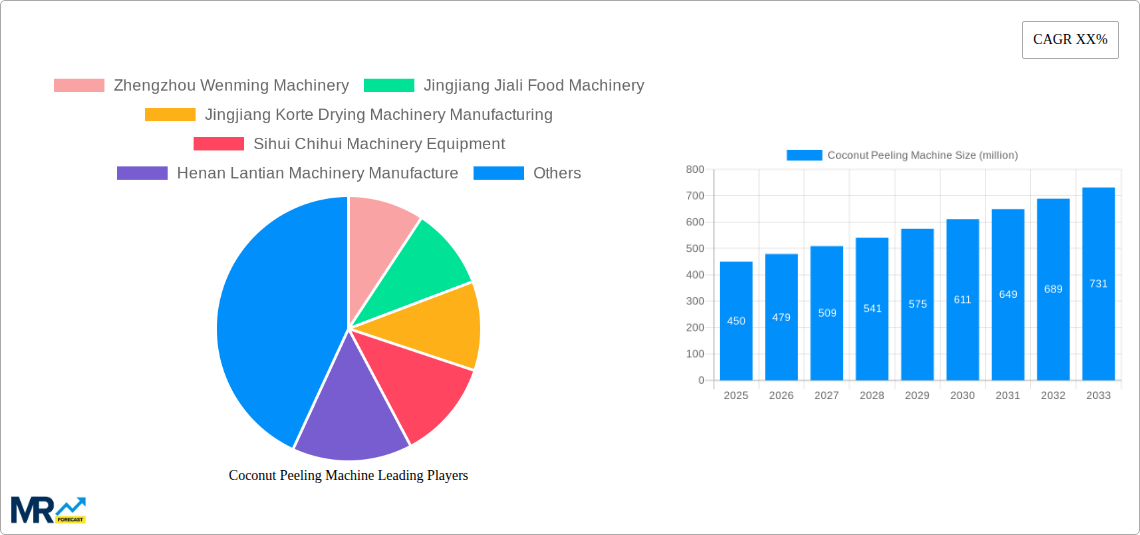Click Coconut Peeling Machine Leading Players caption
Viewport: 1140px width, 535px height.
tap(348, 475)
